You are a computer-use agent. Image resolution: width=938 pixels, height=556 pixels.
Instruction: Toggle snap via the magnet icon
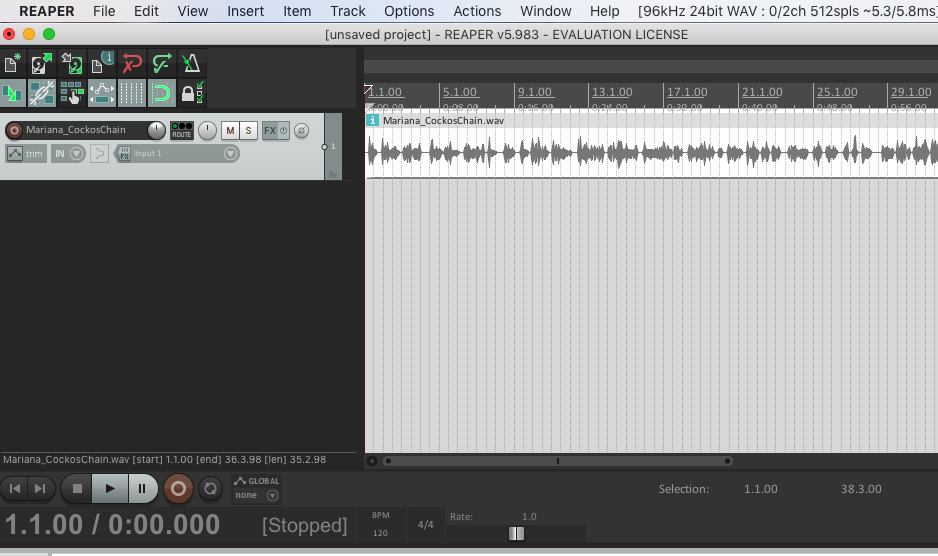pos(162,94)
